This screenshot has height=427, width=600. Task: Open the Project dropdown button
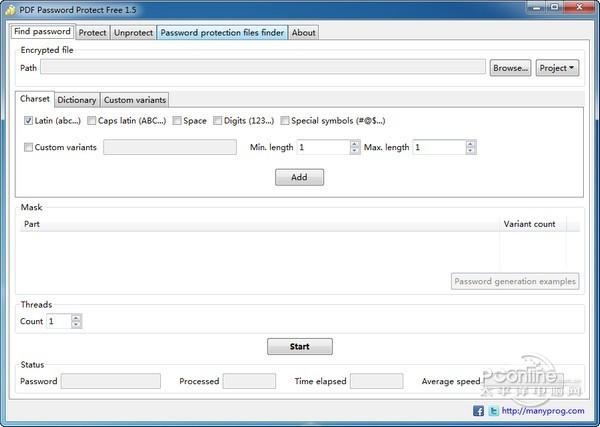click(x=557, y=68)
